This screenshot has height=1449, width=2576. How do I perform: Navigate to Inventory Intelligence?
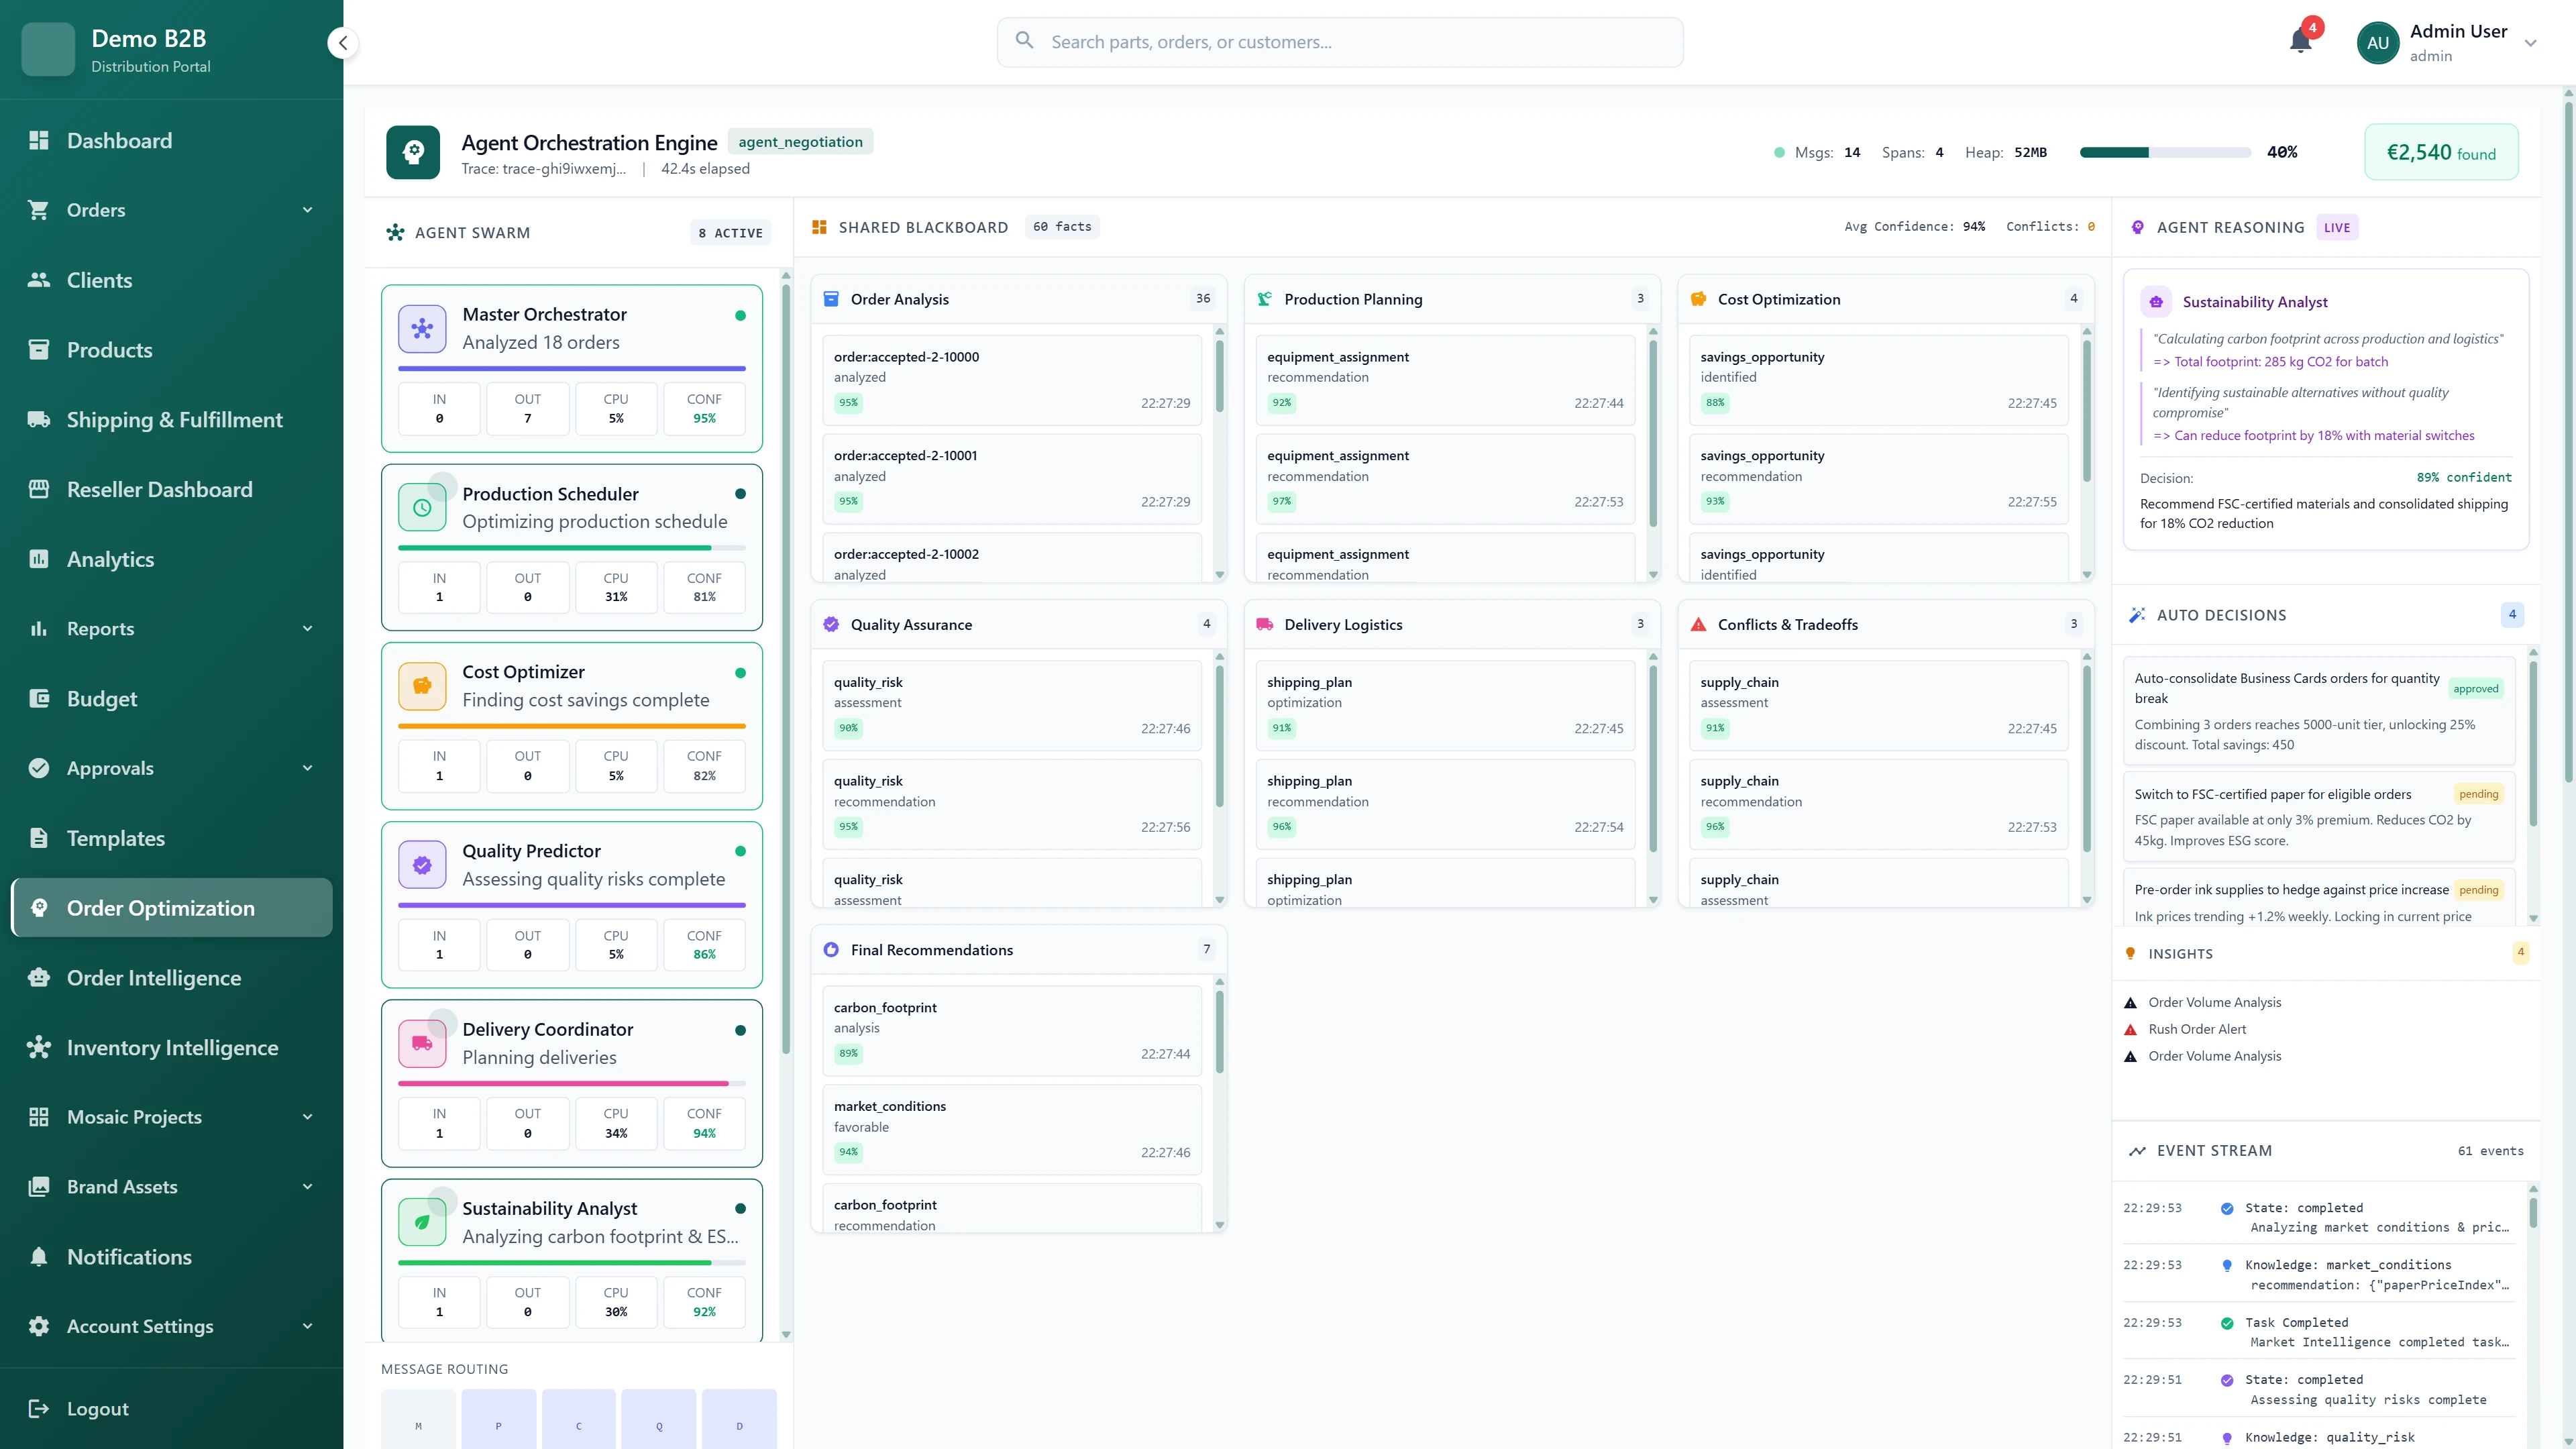pyautogui.click(x=172, y=1047)
